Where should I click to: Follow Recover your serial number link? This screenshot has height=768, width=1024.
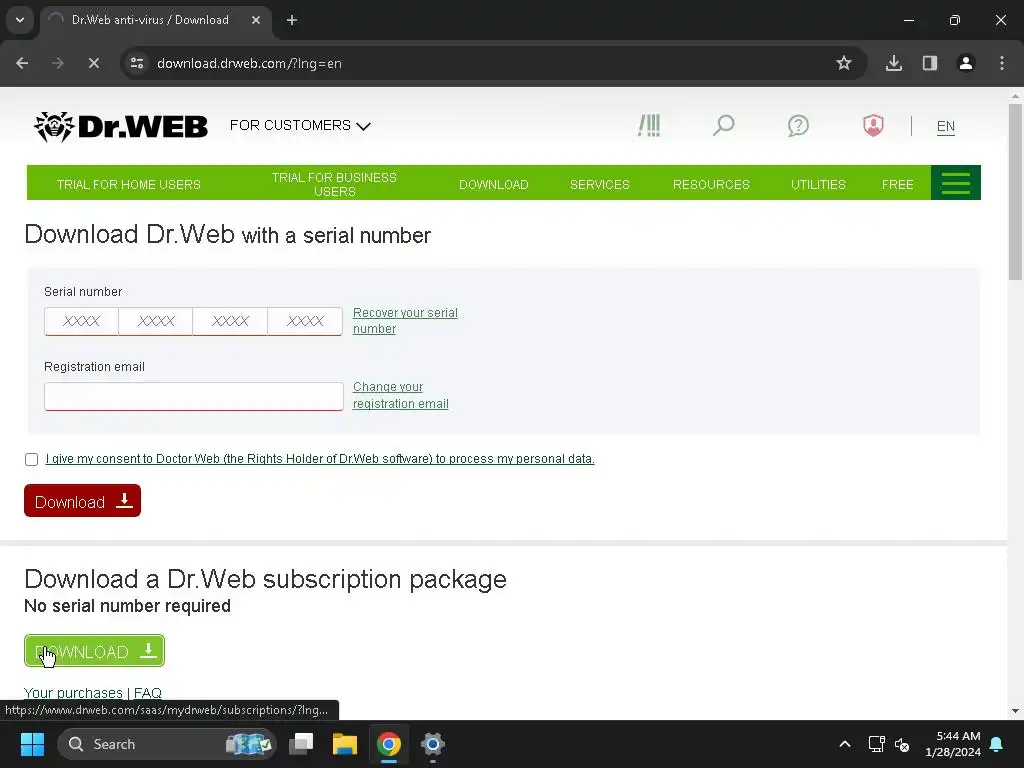(405, 321)
